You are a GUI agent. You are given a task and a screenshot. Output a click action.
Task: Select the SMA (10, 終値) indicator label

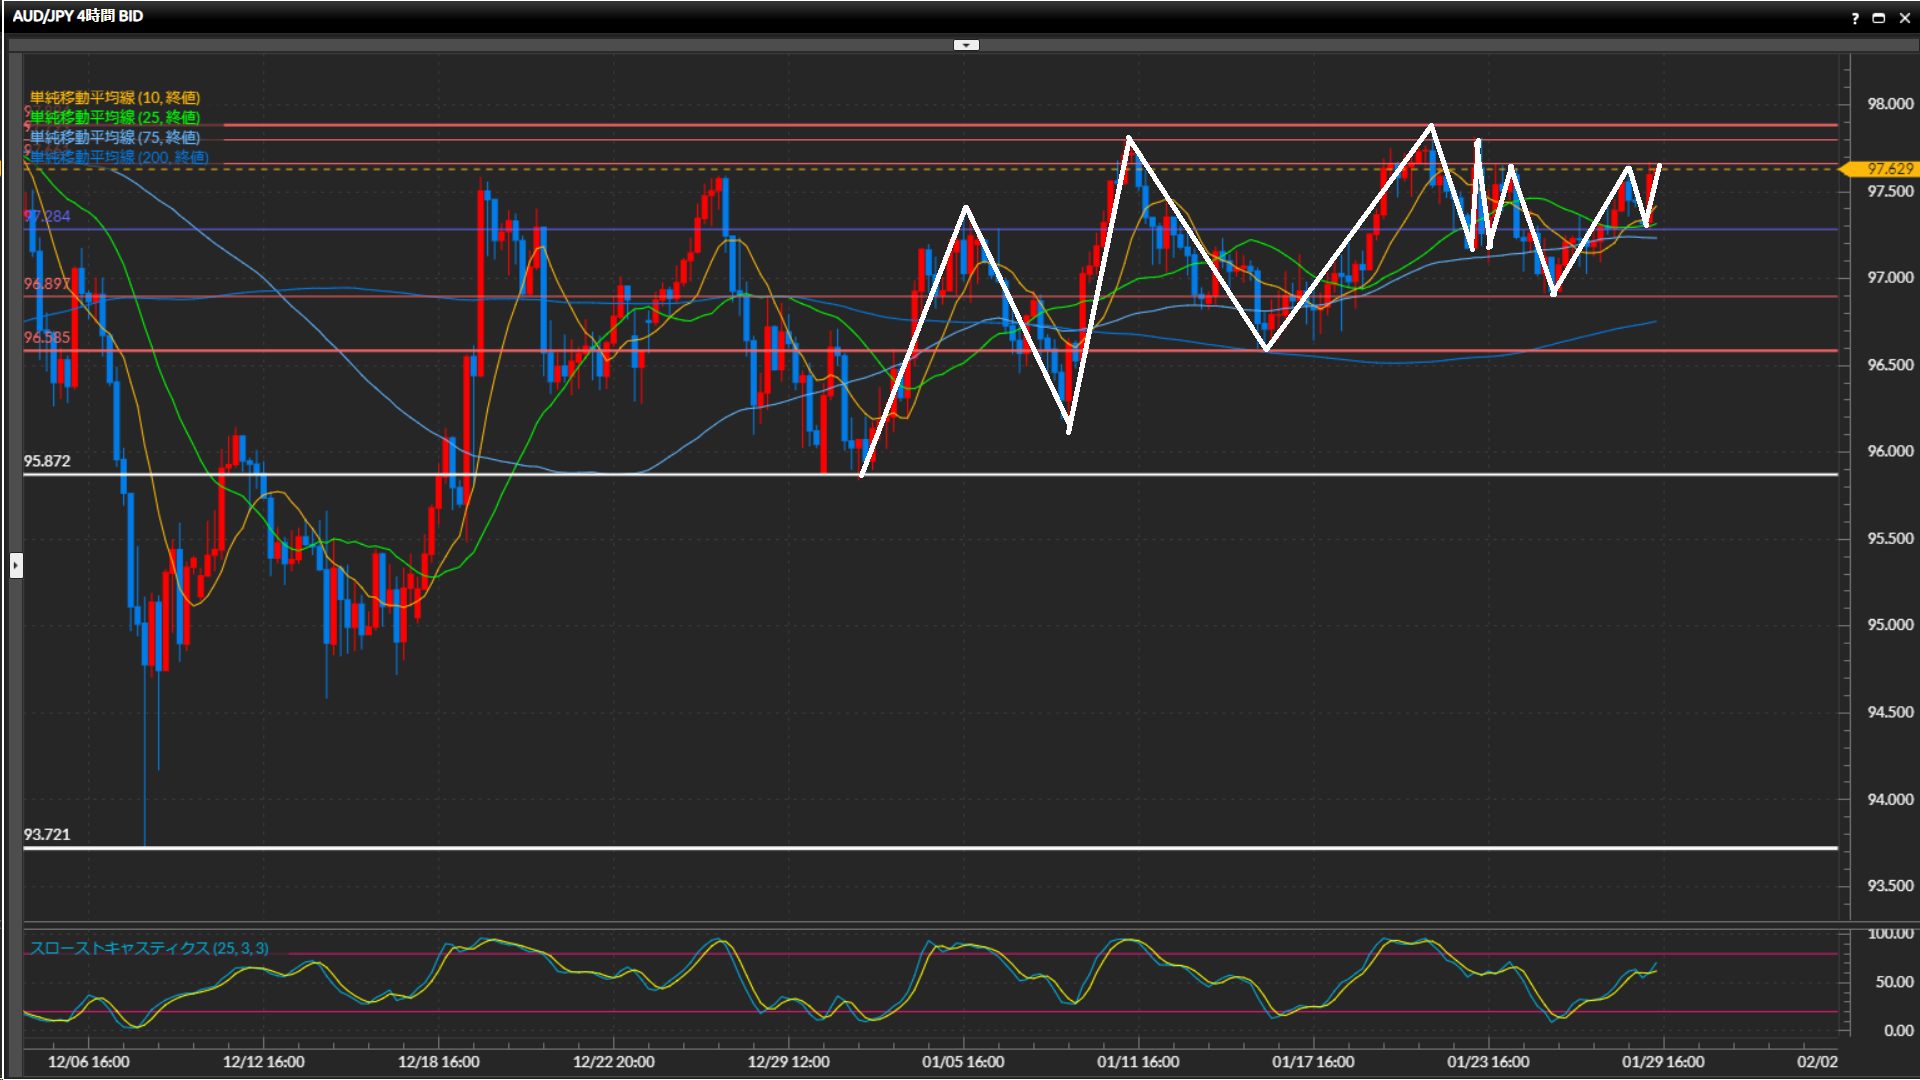click(x=114, y=97)
